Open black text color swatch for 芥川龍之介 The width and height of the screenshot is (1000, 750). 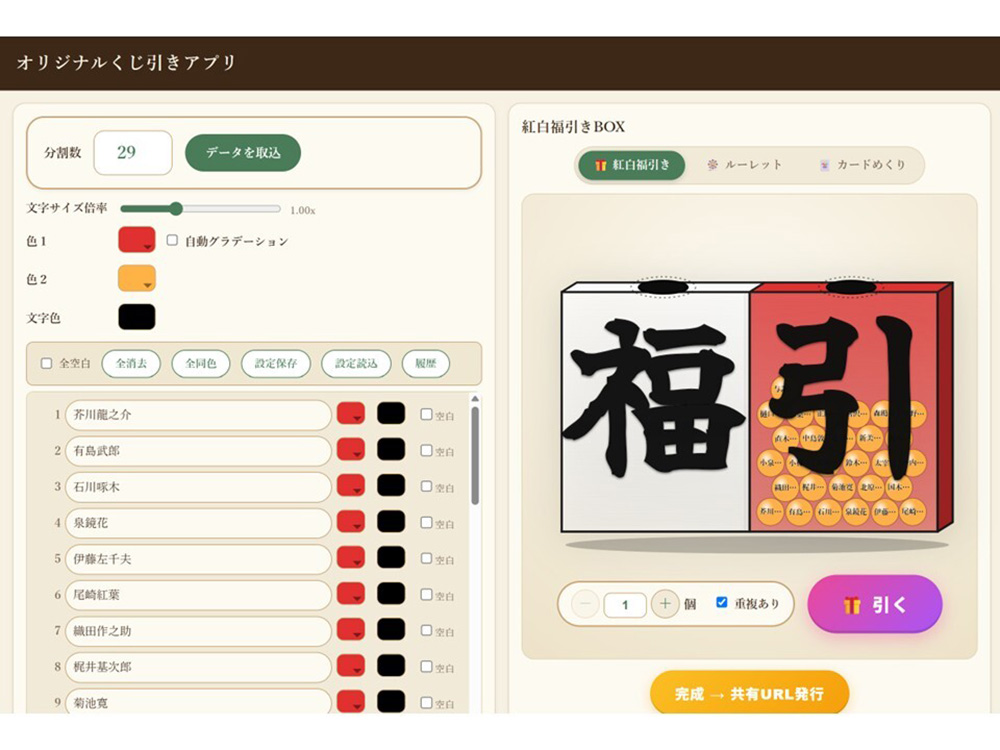point(391,413)
